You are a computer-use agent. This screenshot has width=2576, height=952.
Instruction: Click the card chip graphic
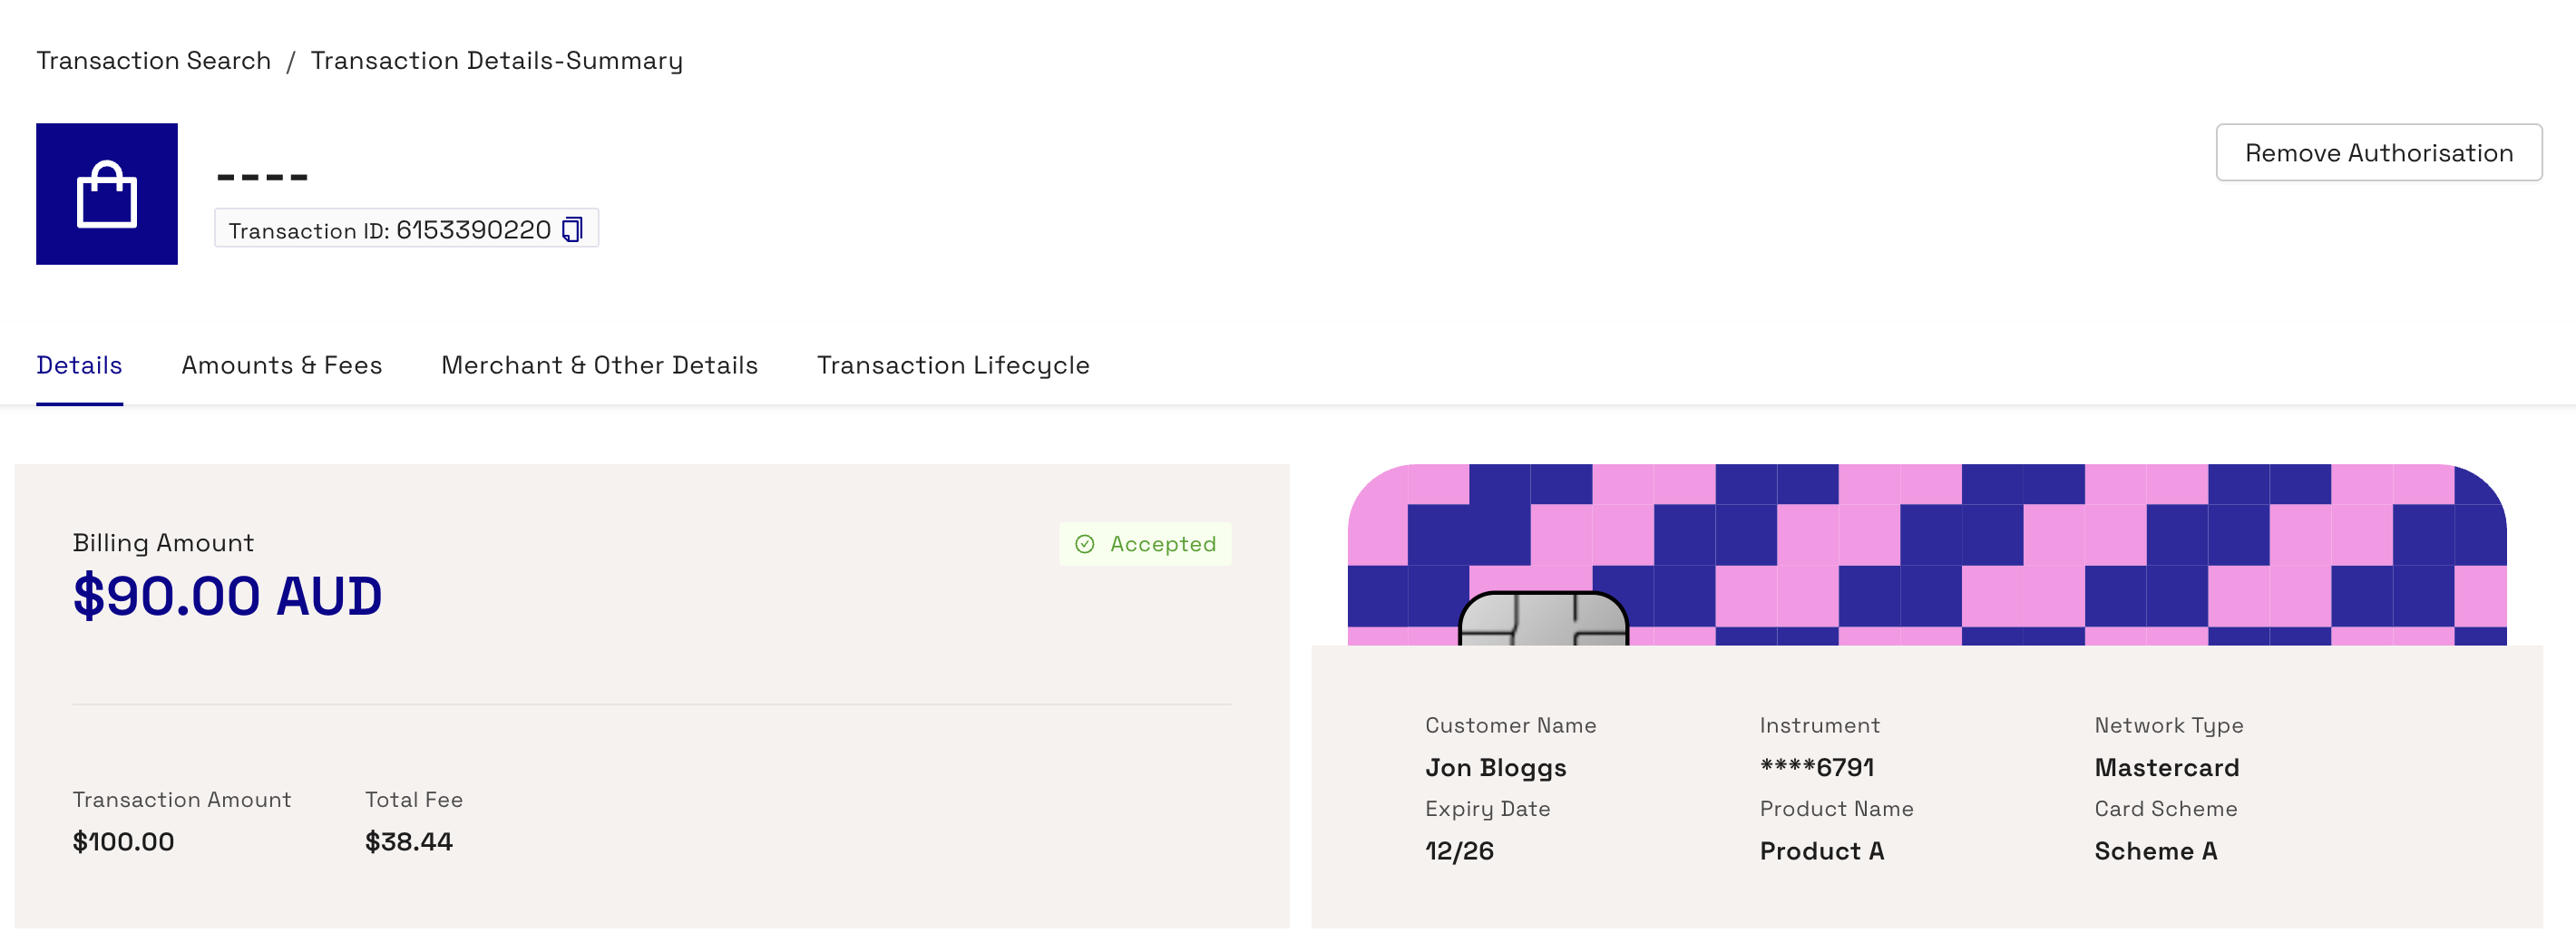(1543, 619)
